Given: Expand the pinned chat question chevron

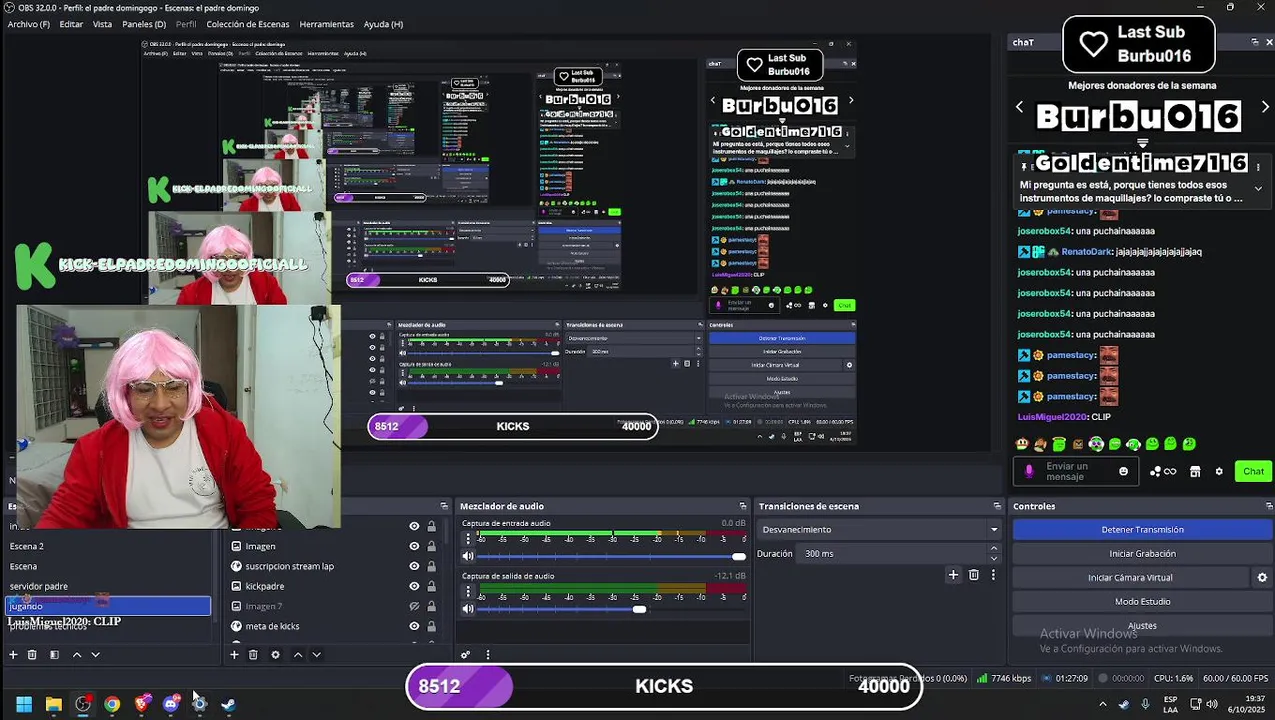Looking at the screenshot, I should 1258,188.
